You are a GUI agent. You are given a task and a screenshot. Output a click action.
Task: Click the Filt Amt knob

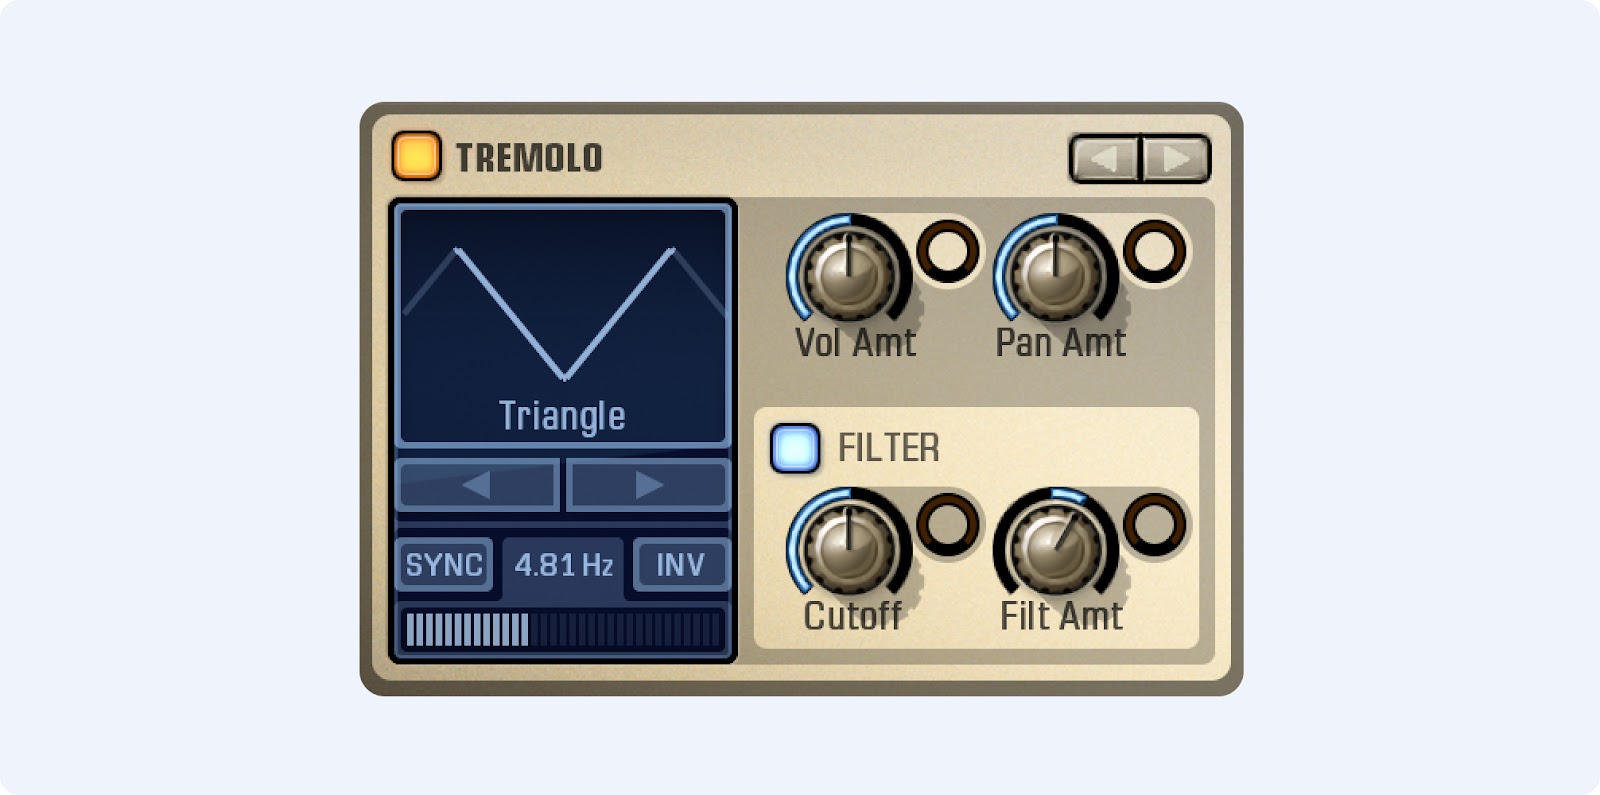1056,545
